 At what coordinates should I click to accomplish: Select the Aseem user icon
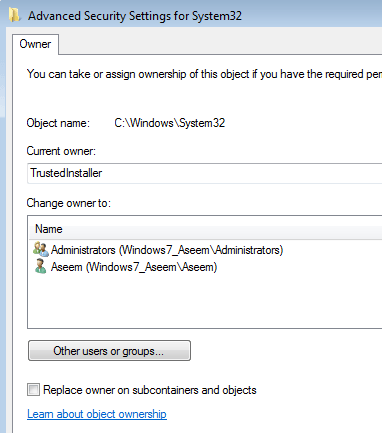point(40,266)
